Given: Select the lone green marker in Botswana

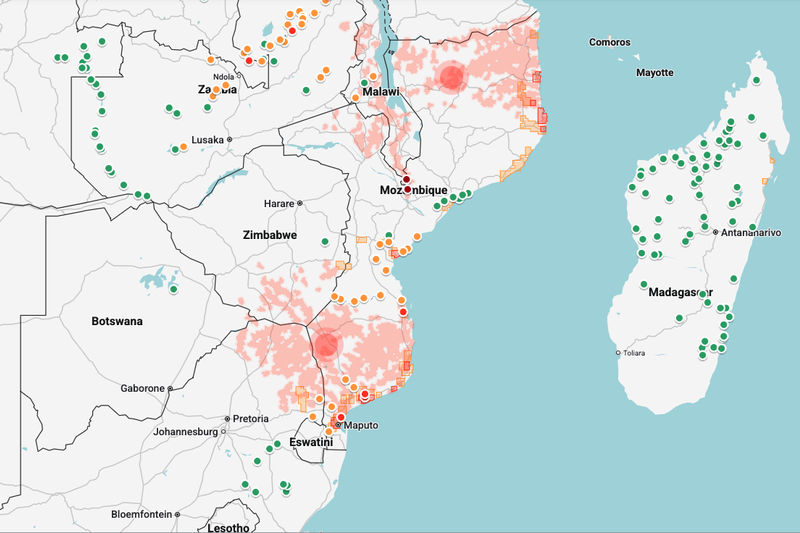Looking at the screenshot, I should tap(174, 290).
